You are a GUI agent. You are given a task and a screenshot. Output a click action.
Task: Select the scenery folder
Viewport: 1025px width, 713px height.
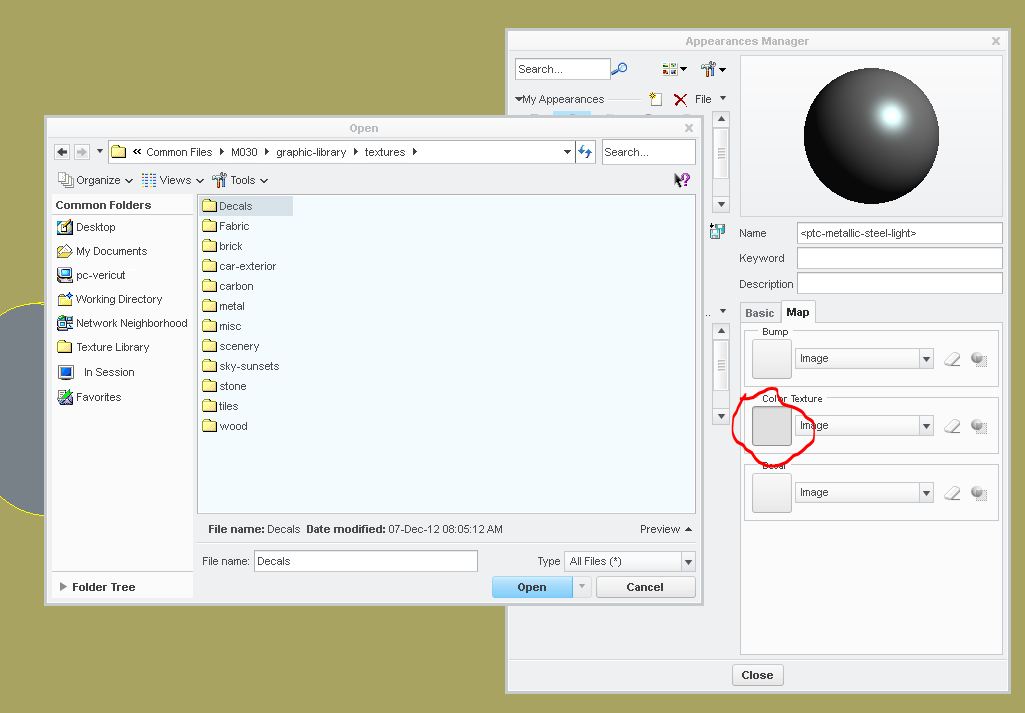coord(231,346)
